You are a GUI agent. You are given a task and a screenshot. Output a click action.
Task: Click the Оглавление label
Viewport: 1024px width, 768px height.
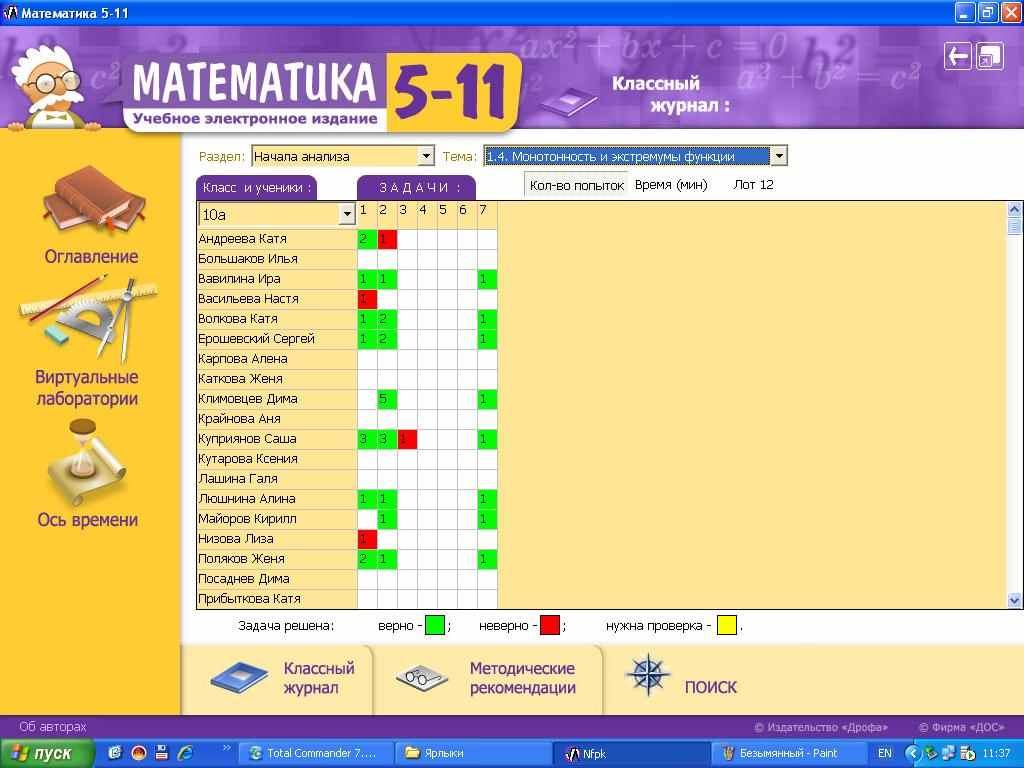[91, 257]
